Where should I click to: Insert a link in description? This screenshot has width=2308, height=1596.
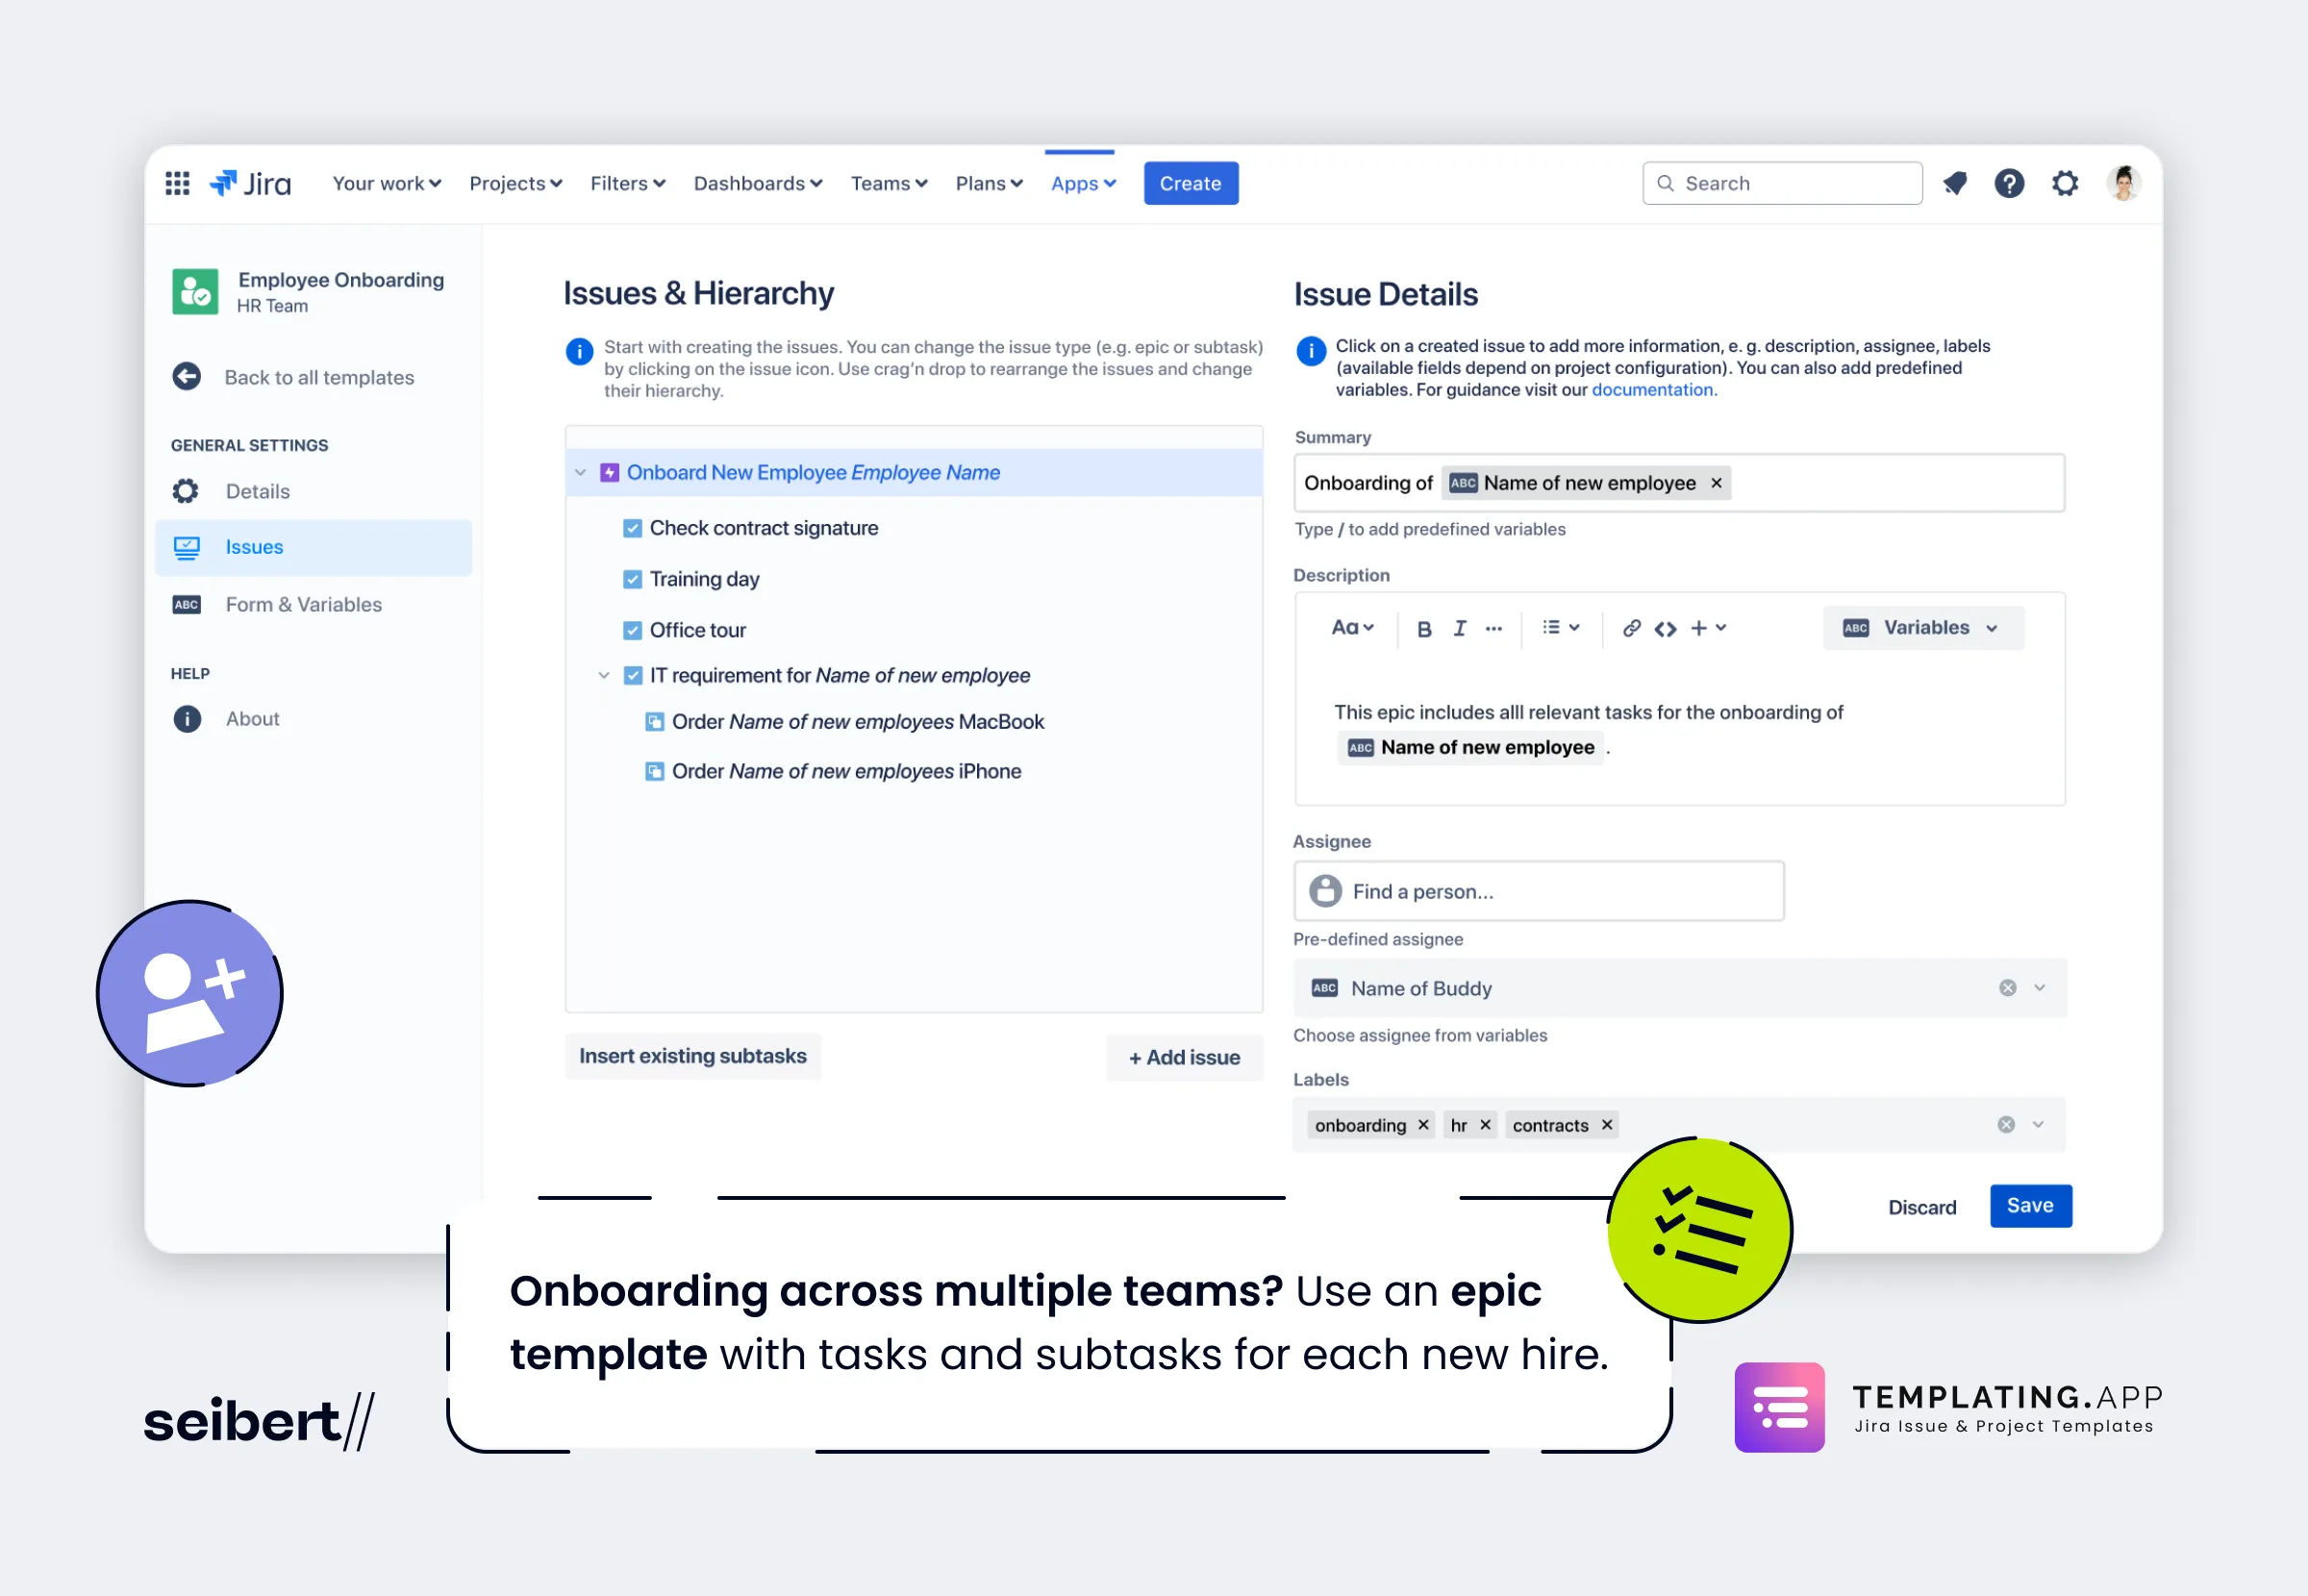(1631, 628)
